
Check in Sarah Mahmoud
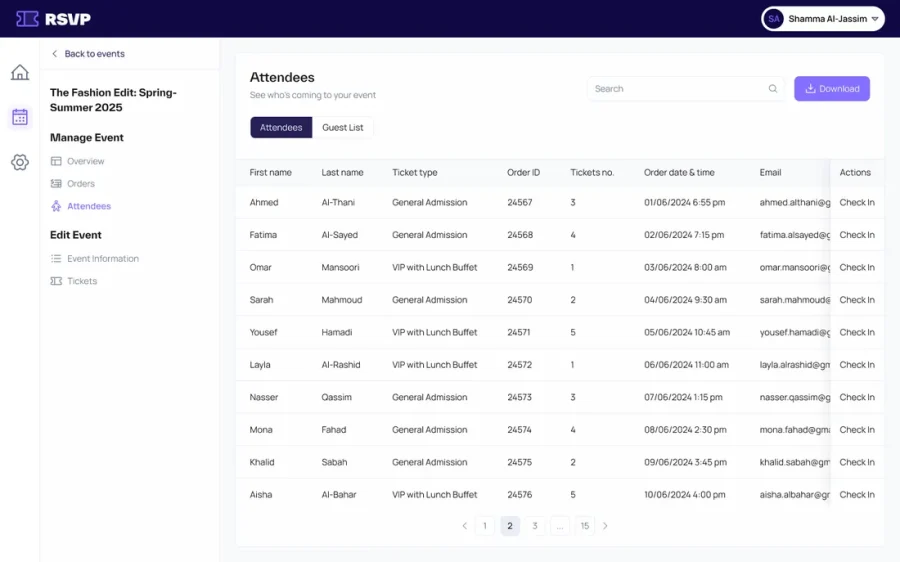click(857, 300)
